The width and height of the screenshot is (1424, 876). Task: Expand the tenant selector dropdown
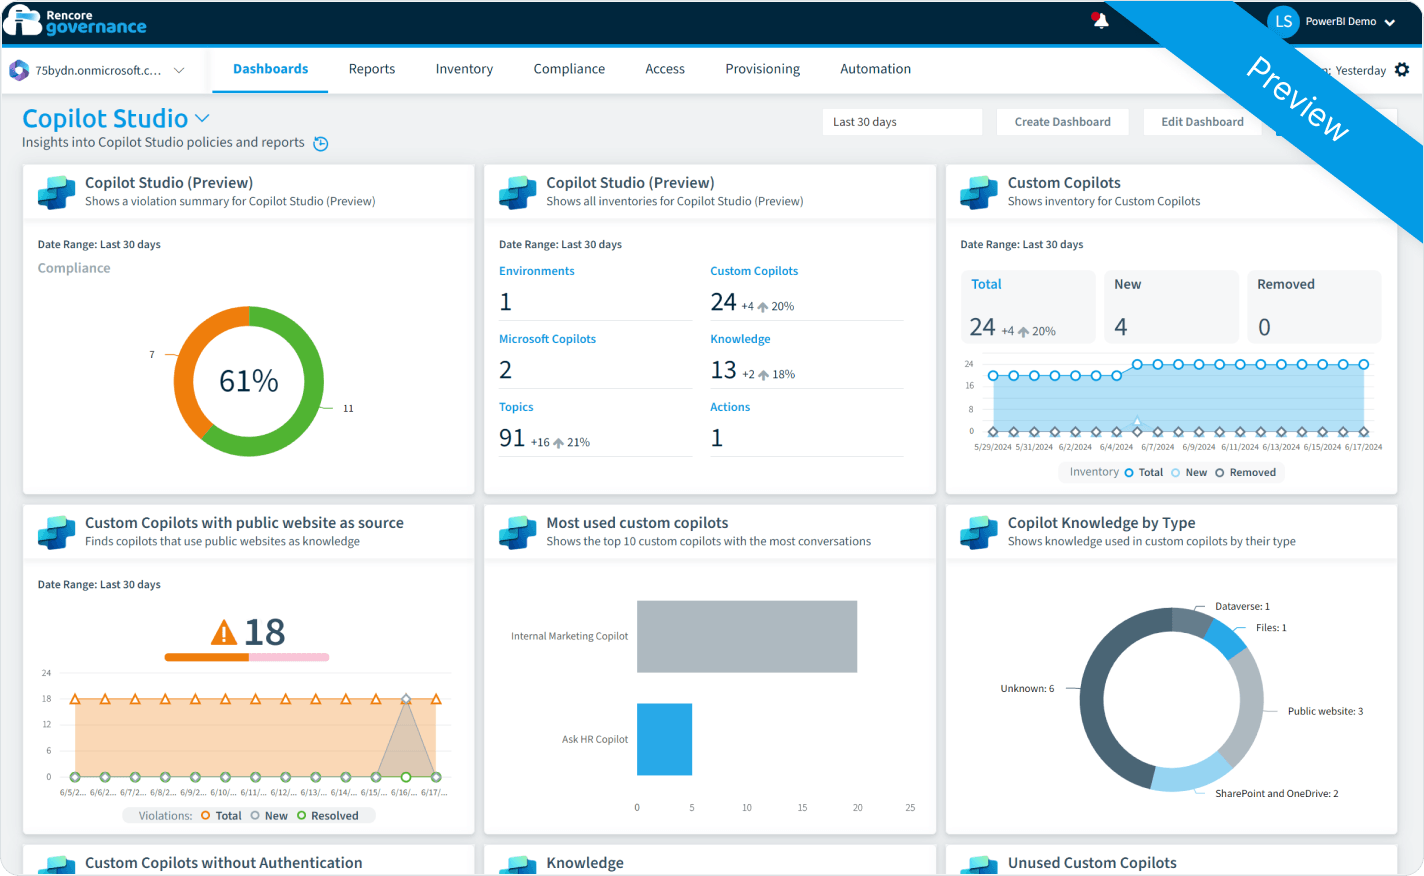[179, 70]
